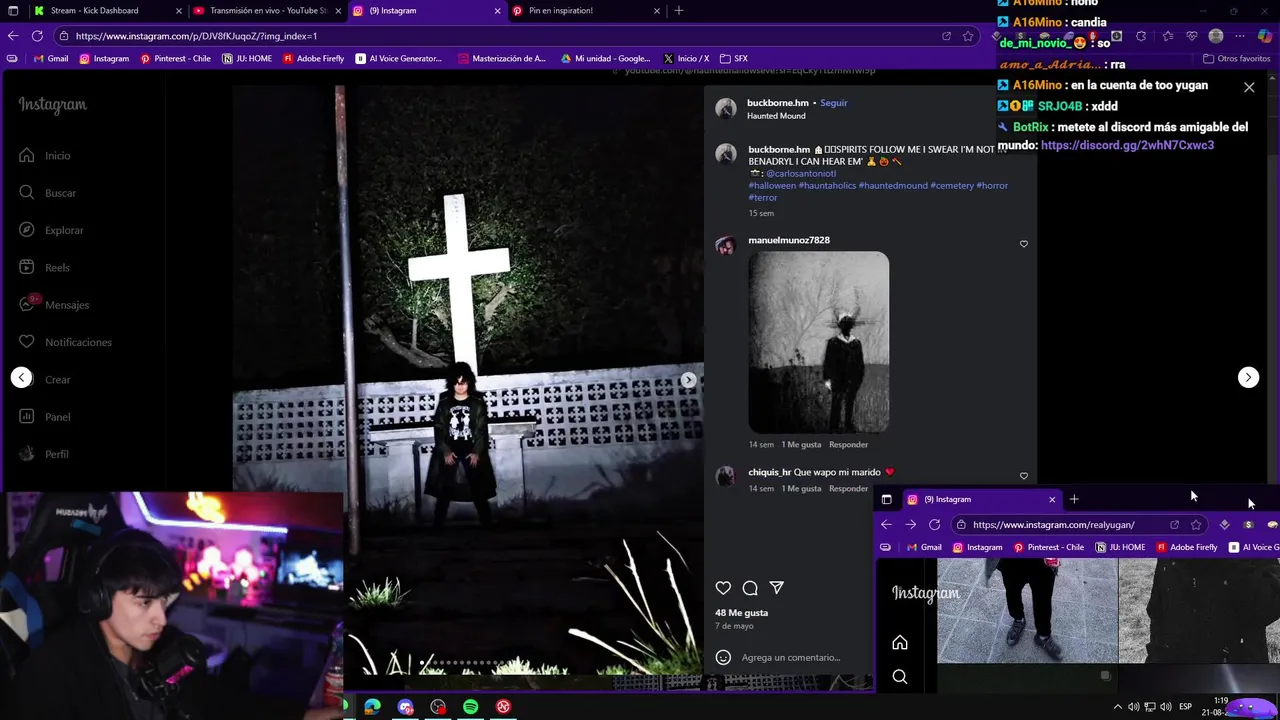Go to Explorar in the sidebar
The image size is (1280, 720).
(52, 230)
